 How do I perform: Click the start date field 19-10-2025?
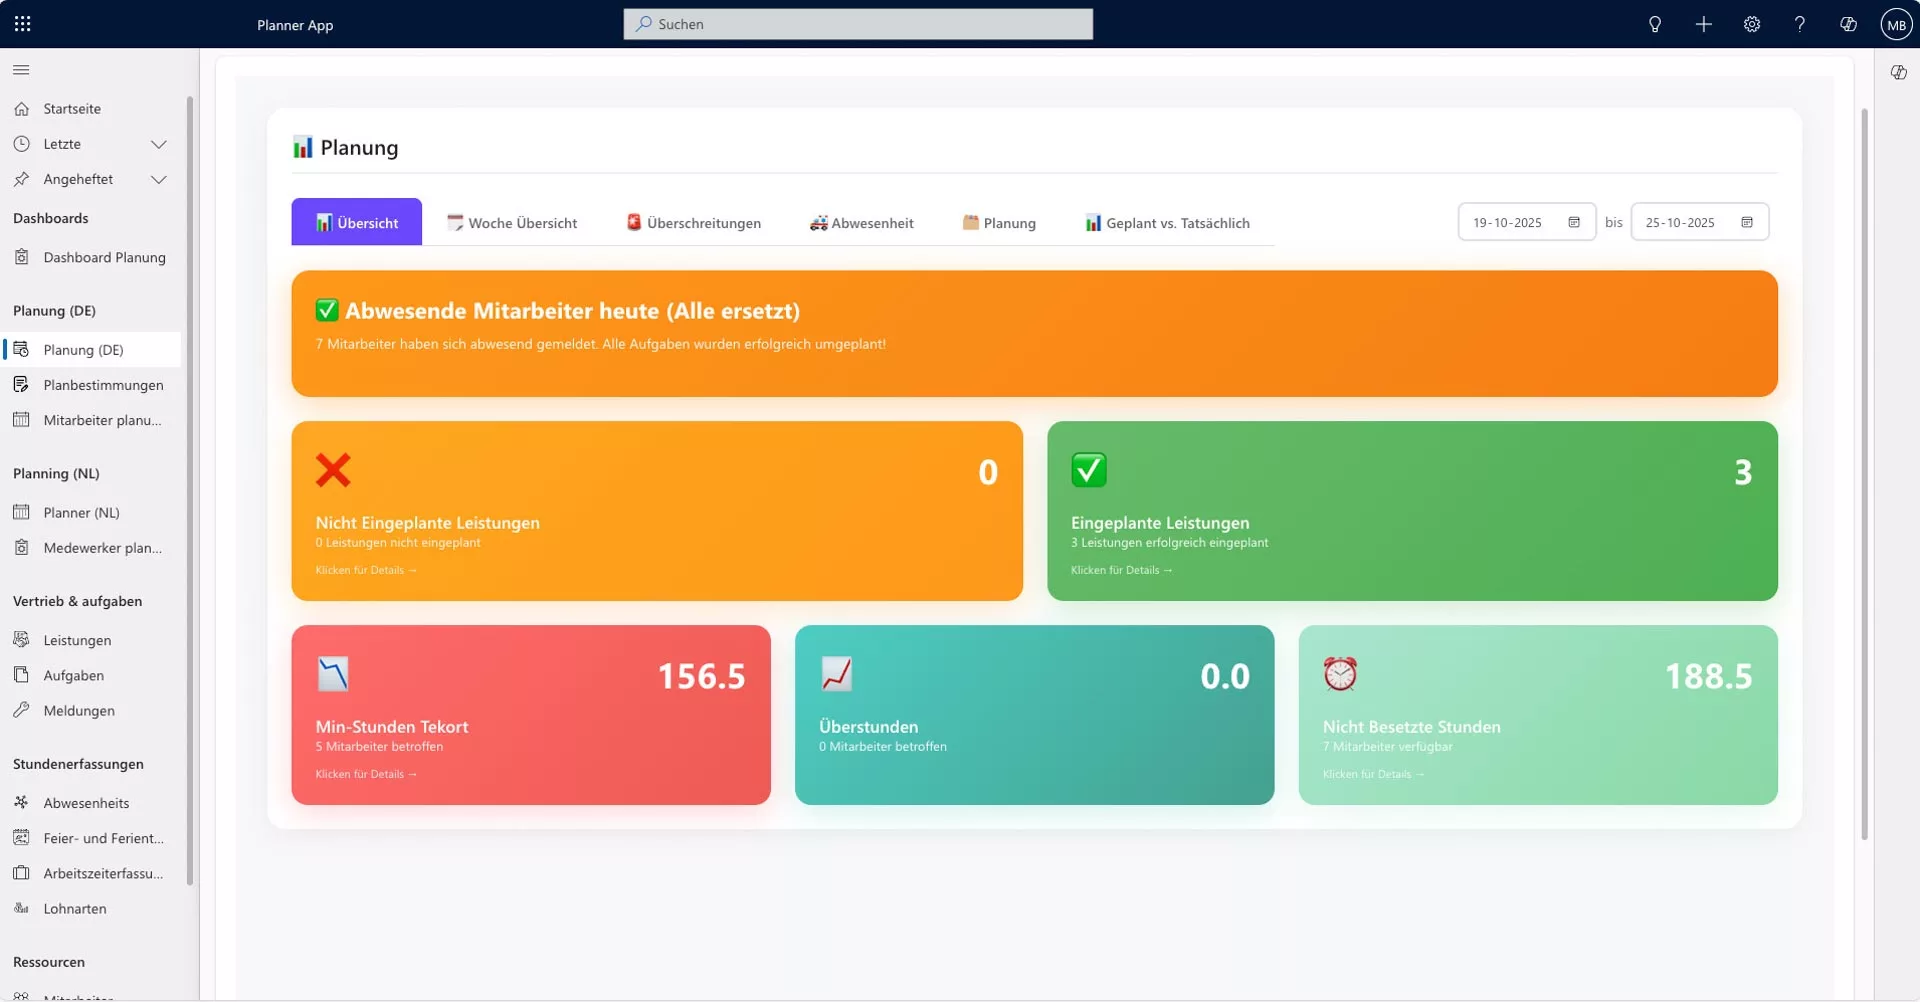tap(1526, 222)
